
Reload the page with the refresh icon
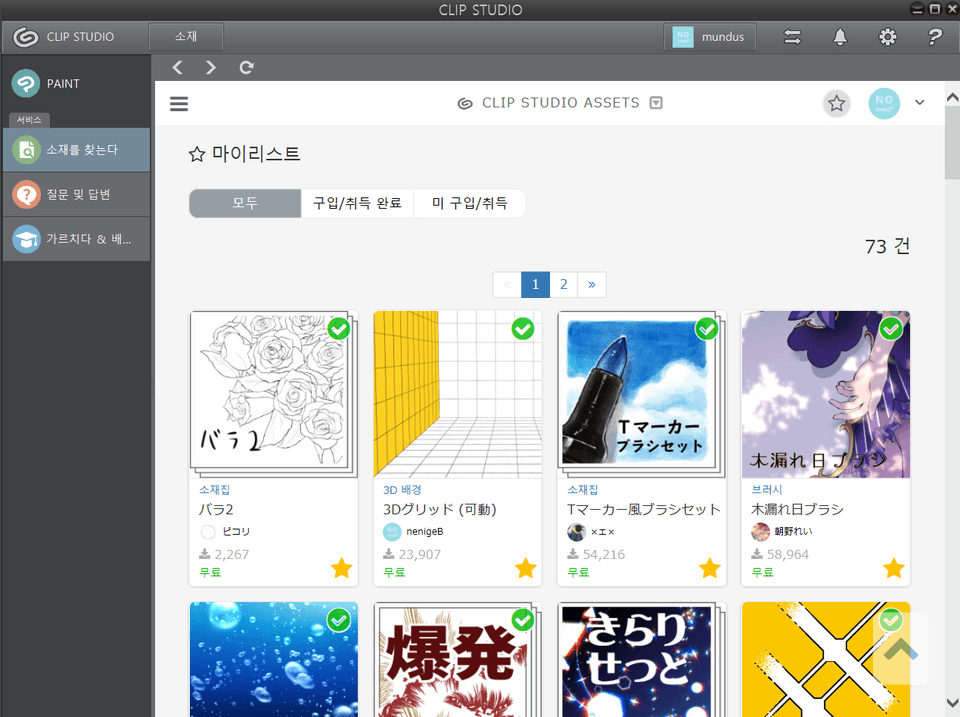tap(246, 68)
